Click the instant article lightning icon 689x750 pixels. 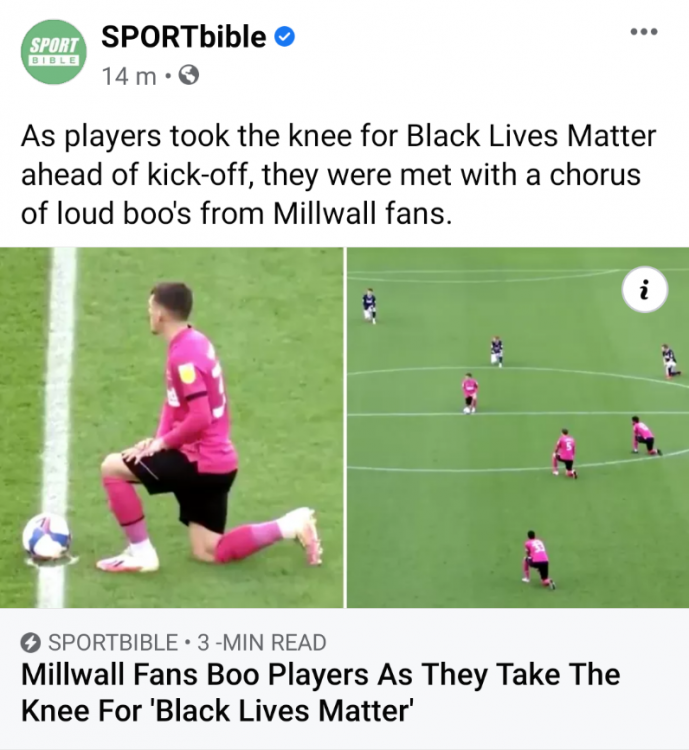(x=30, y=642)
